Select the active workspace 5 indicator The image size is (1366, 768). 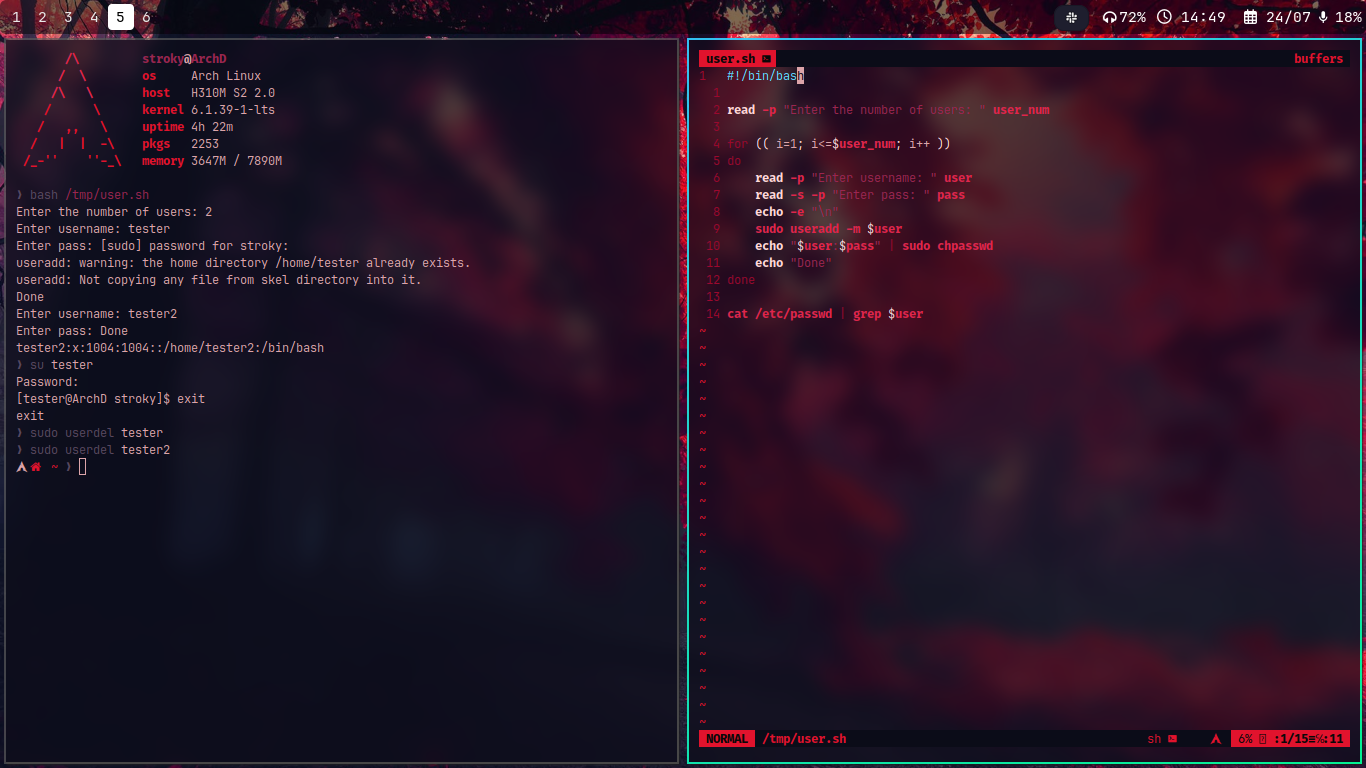click(x=120, y=17)
